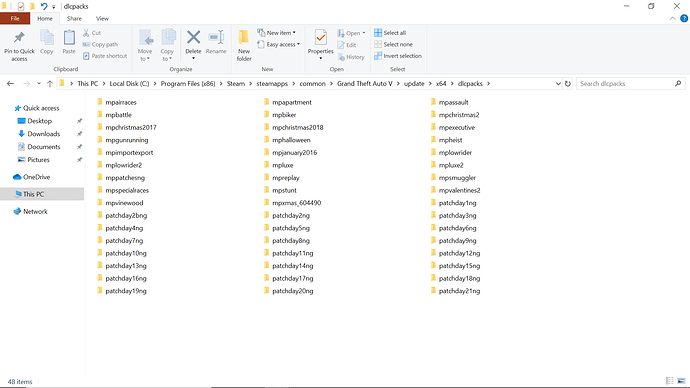Select Pictures in navigation pane
The height and width of the screenshot is (388, 690).
tap(38, 160)
